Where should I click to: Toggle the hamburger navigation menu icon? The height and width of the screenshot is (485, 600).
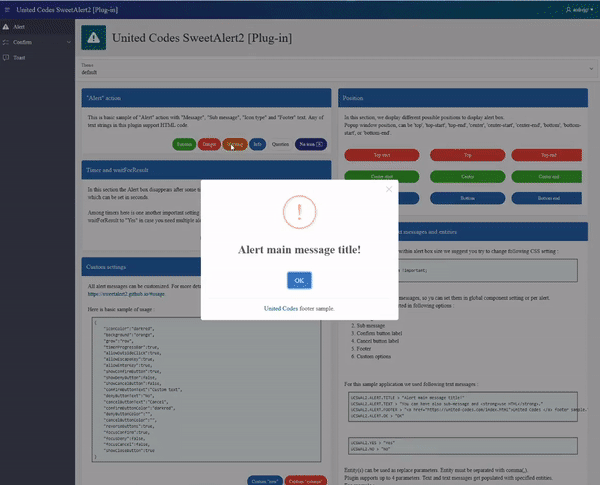pos(7,10)
